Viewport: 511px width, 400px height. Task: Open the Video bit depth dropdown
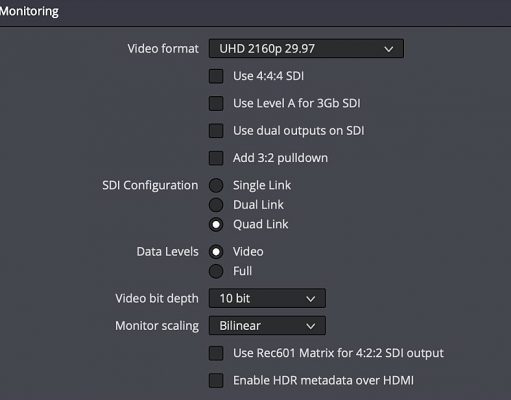[267, 298]
